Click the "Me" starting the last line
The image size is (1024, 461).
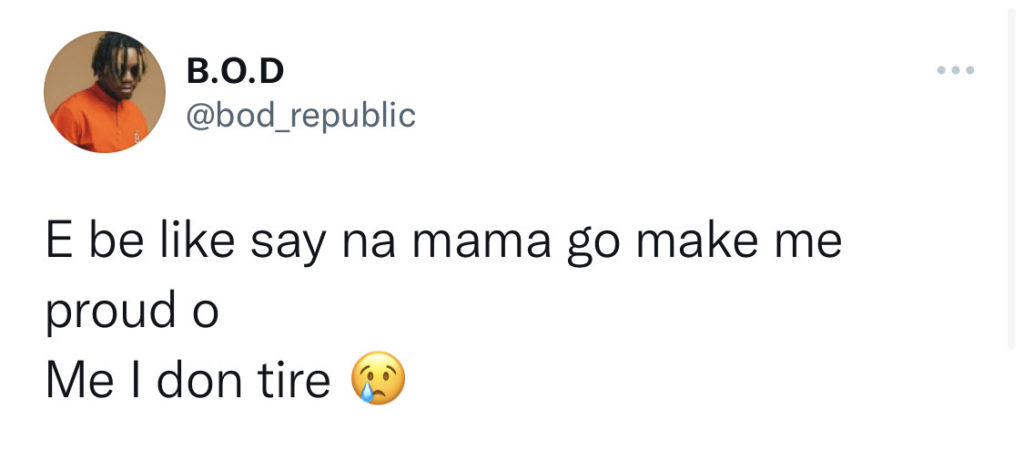click(77, 381)
